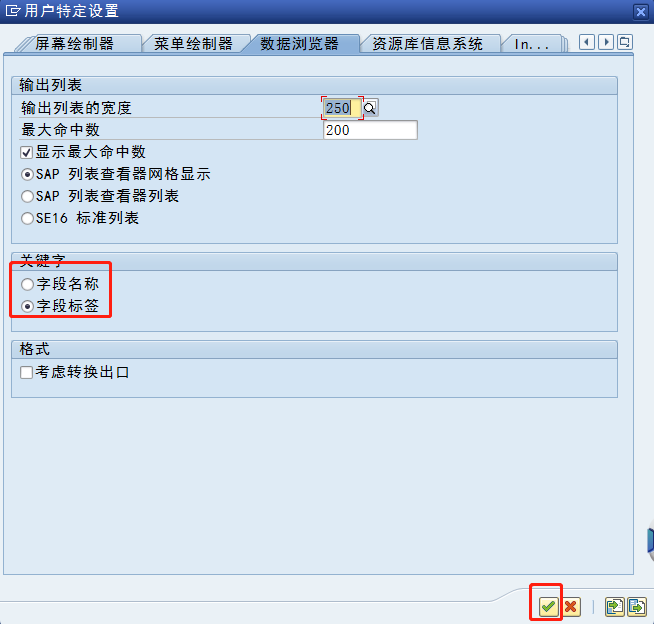654x624 pixels.
Task: Choose SE16 标准列表 option
Action: coord(27,219)
